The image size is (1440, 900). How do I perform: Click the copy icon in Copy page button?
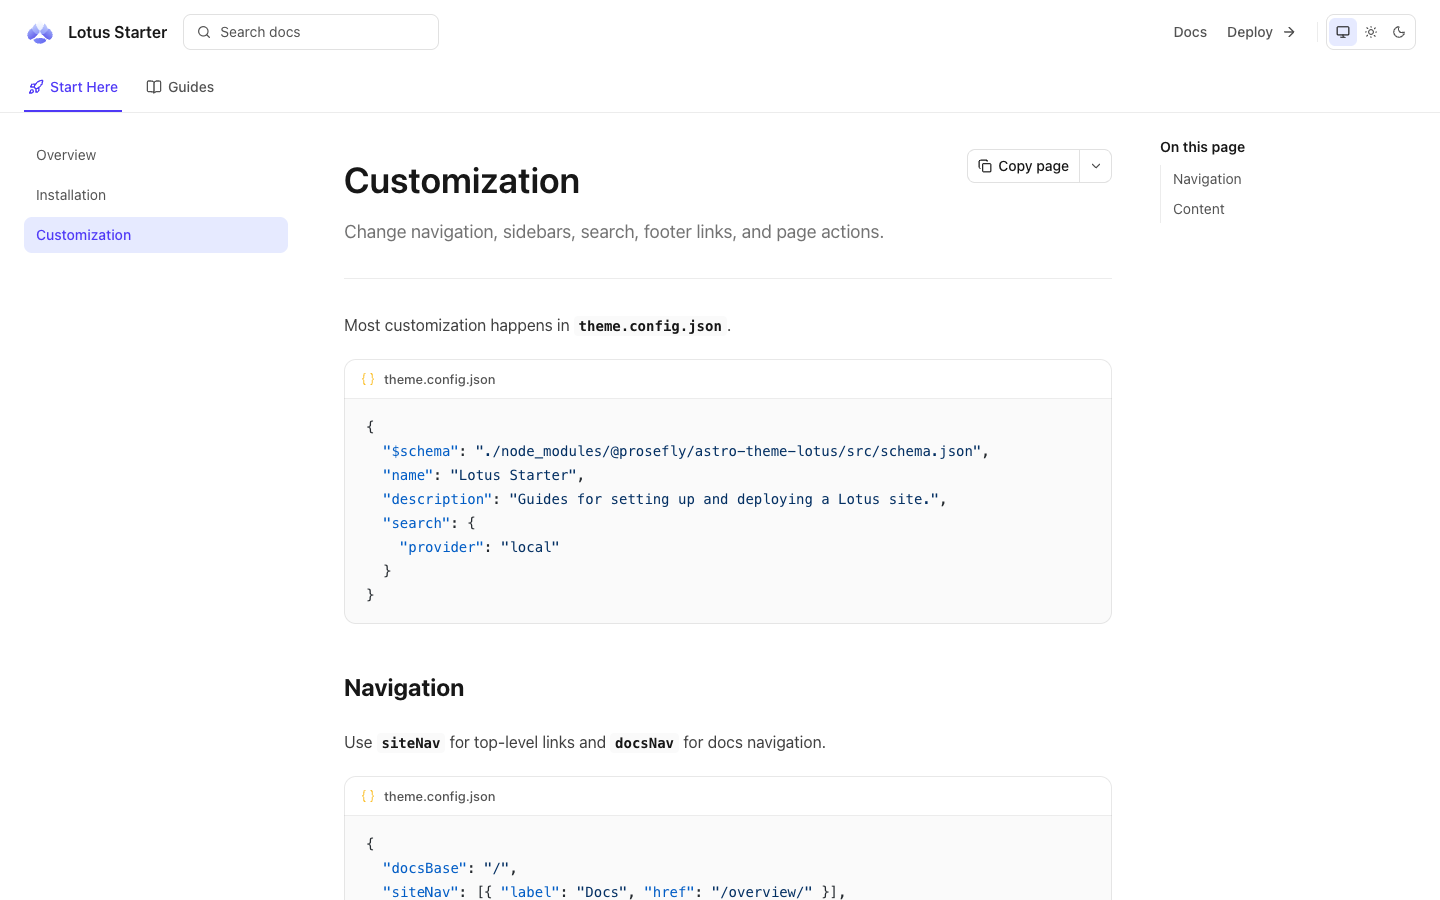pyautogui.click(x=985, y=166)
